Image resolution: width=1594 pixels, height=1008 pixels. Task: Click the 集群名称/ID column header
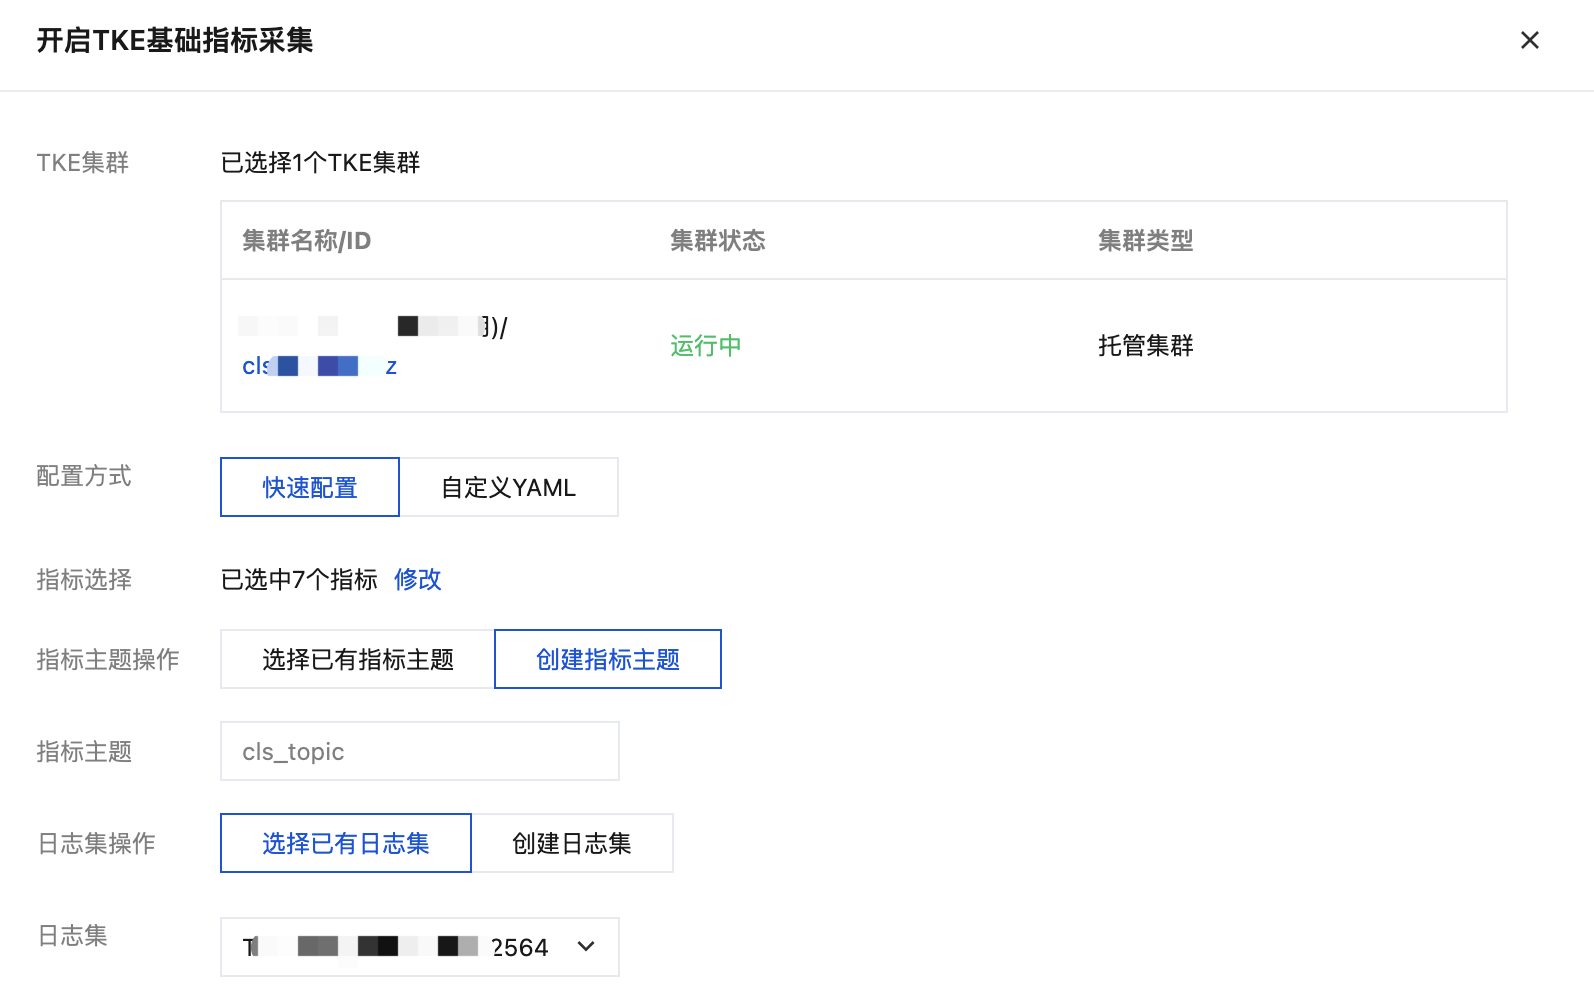[x=306, y=241]
